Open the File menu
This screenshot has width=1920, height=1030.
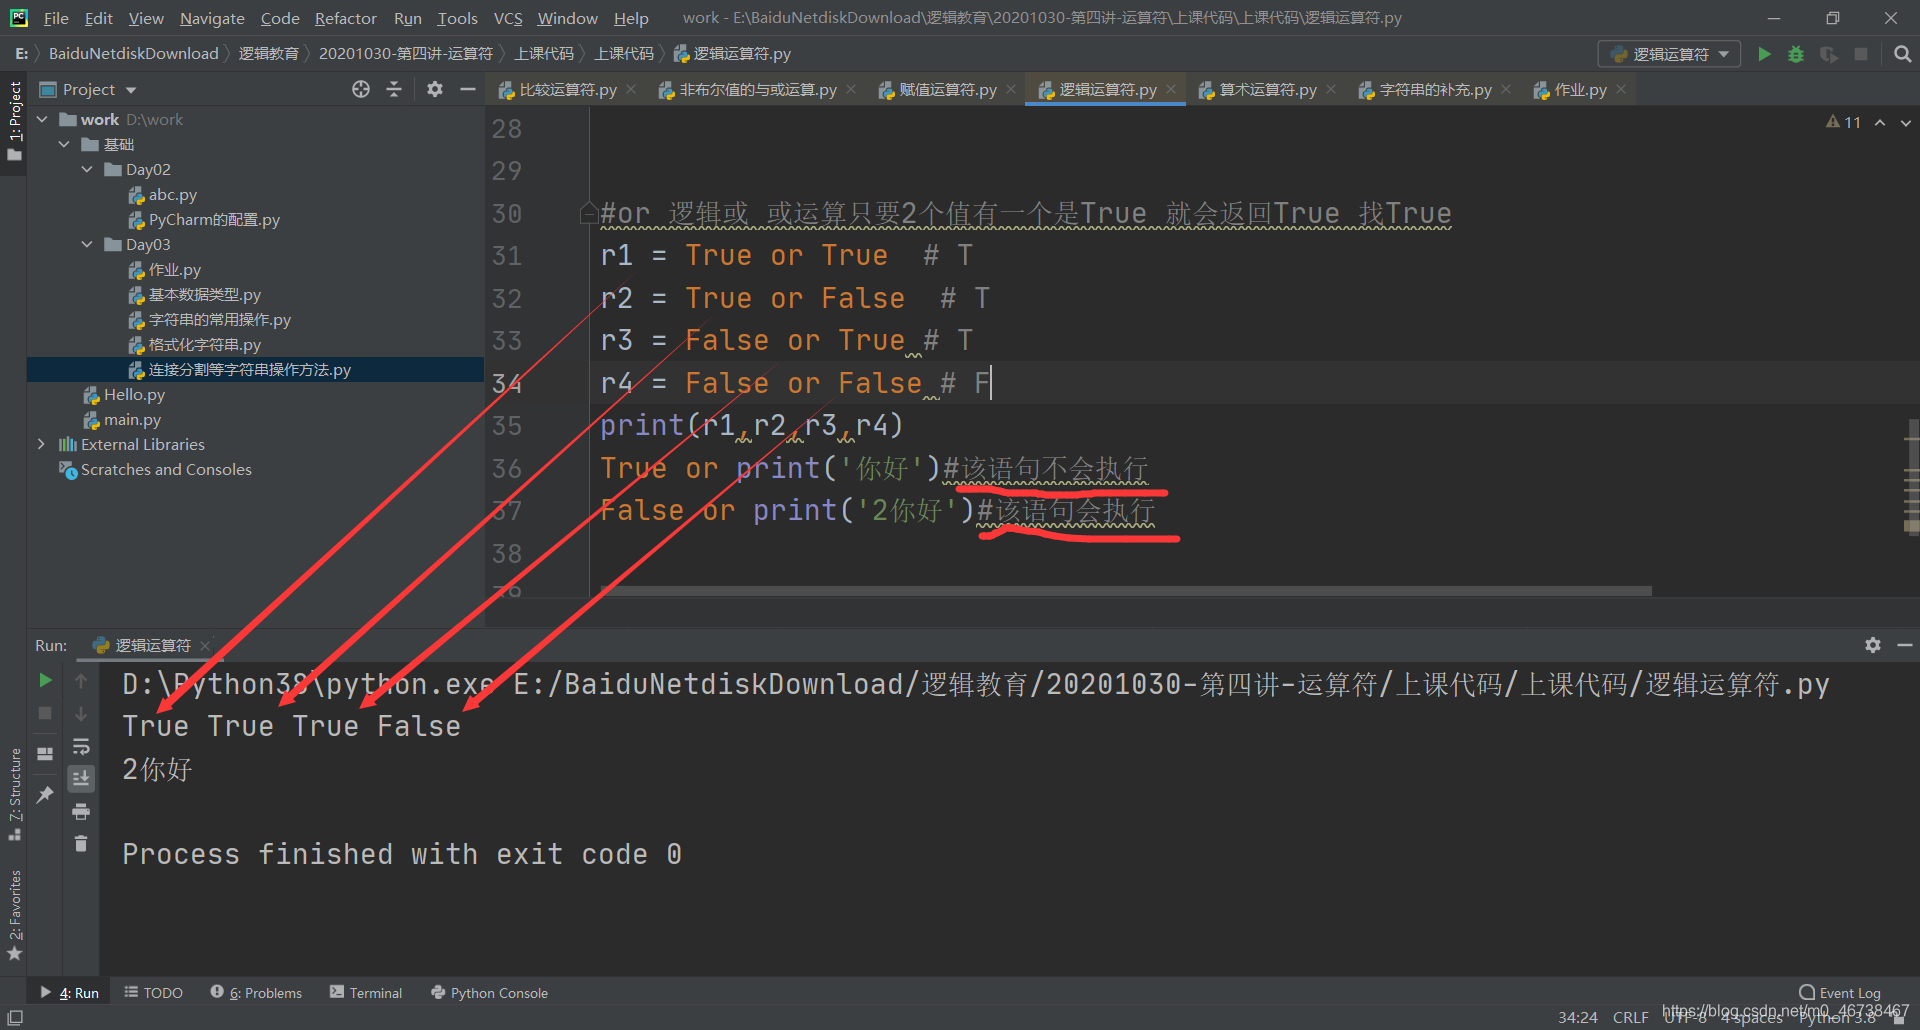click(56, 18)
